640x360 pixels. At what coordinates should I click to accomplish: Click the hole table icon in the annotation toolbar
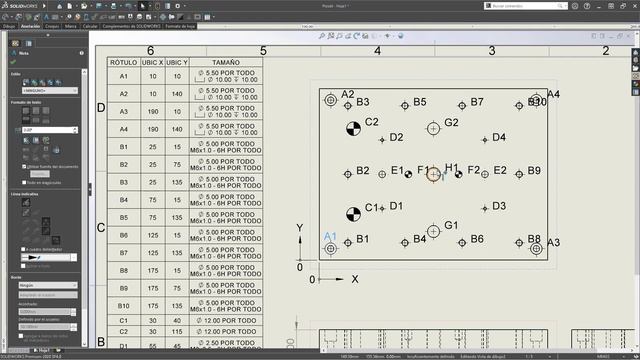tap(207, 17)
